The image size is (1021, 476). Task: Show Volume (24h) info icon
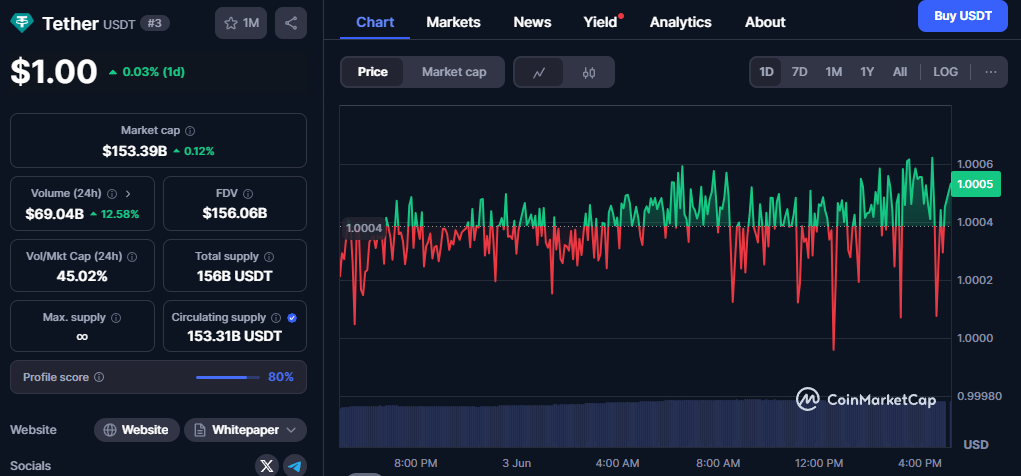(112, 193)
